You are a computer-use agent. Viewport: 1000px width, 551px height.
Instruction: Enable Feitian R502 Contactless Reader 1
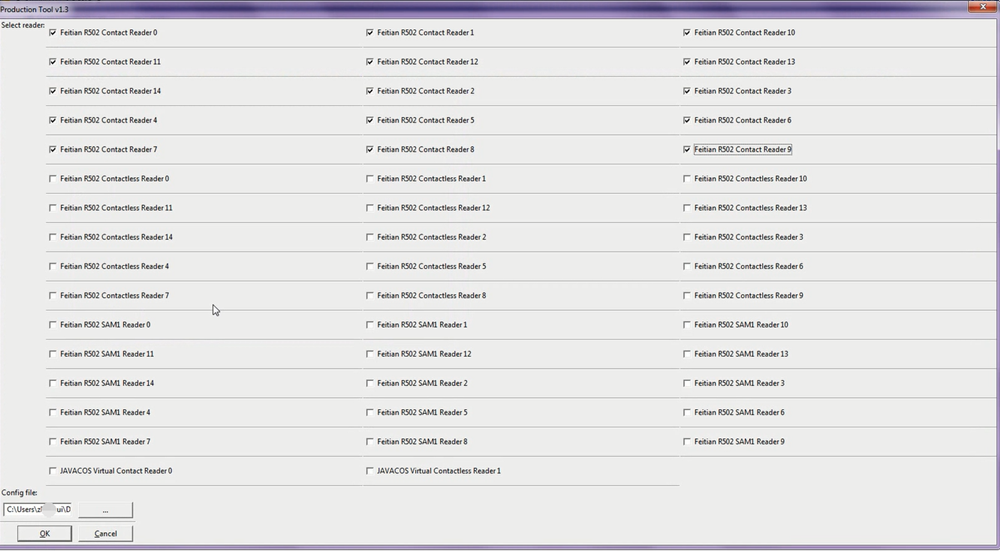point(370,179)
